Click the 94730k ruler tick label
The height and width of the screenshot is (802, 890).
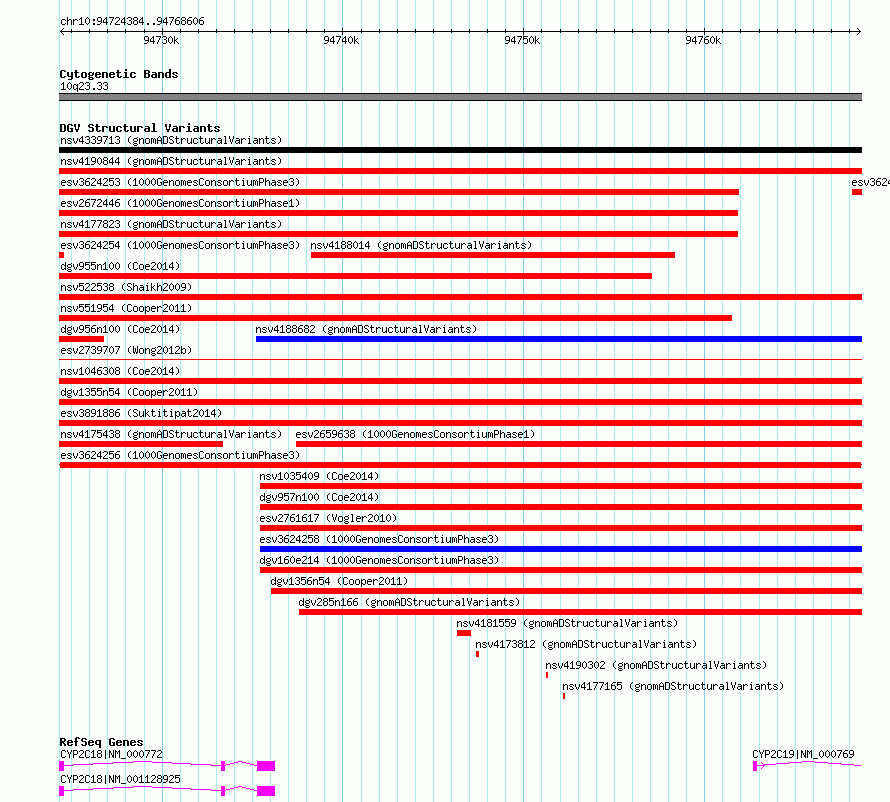(x=161, y=40)
